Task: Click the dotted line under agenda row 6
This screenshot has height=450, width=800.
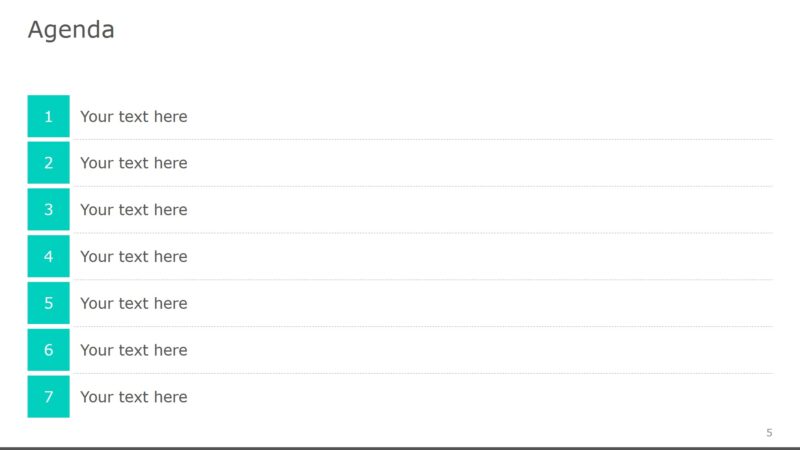Action: 420,373
